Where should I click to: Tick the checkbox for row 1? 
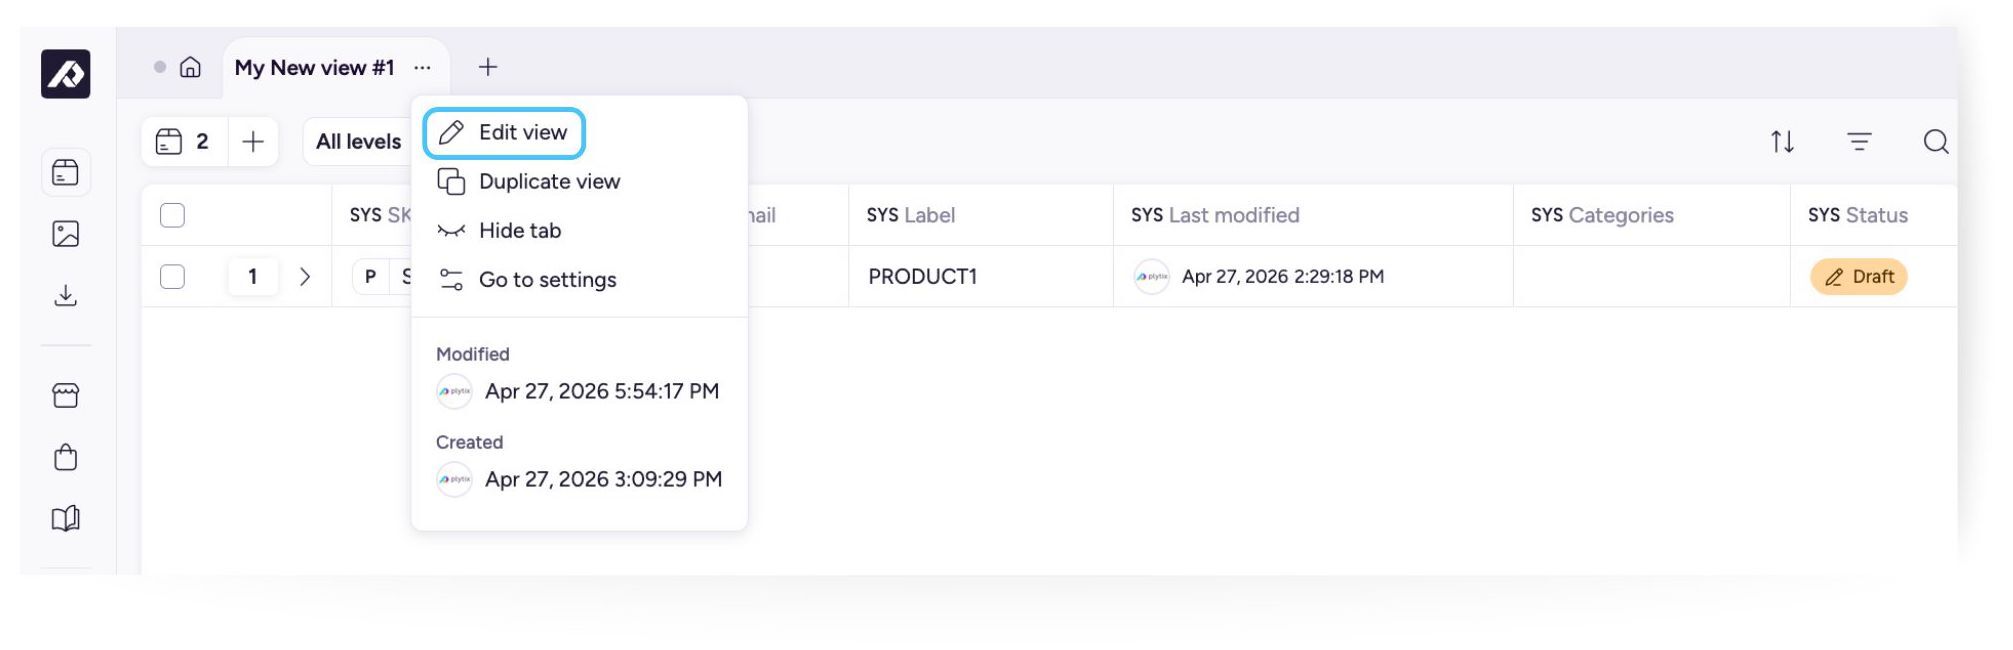pos(173,276)
